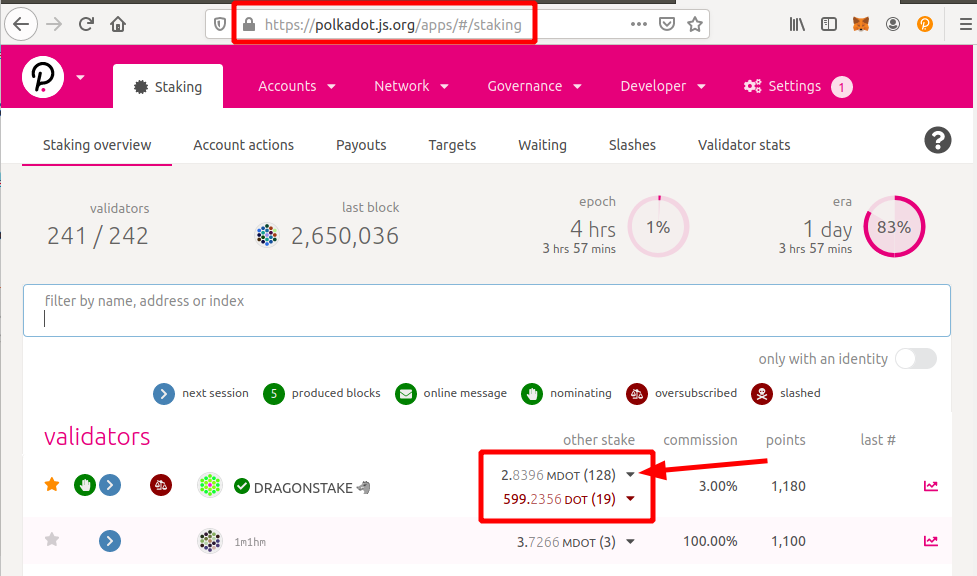Click the epoch 1% progress circle
The image size is (977, 576).
pyautogui.click(x=658, y=226)
